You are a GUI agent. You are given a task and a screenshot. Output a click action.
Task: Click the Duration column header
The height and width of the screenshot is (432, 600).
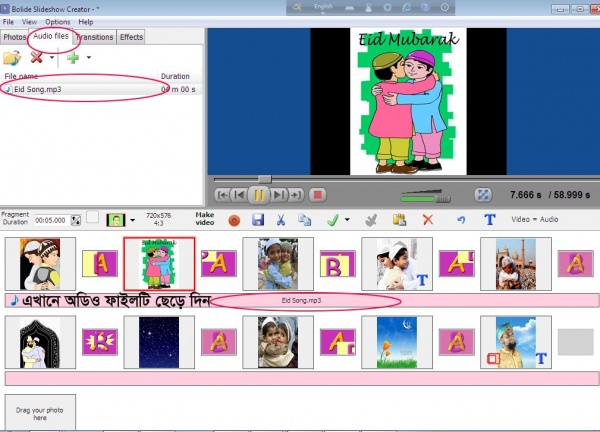[x=175, y=76]
